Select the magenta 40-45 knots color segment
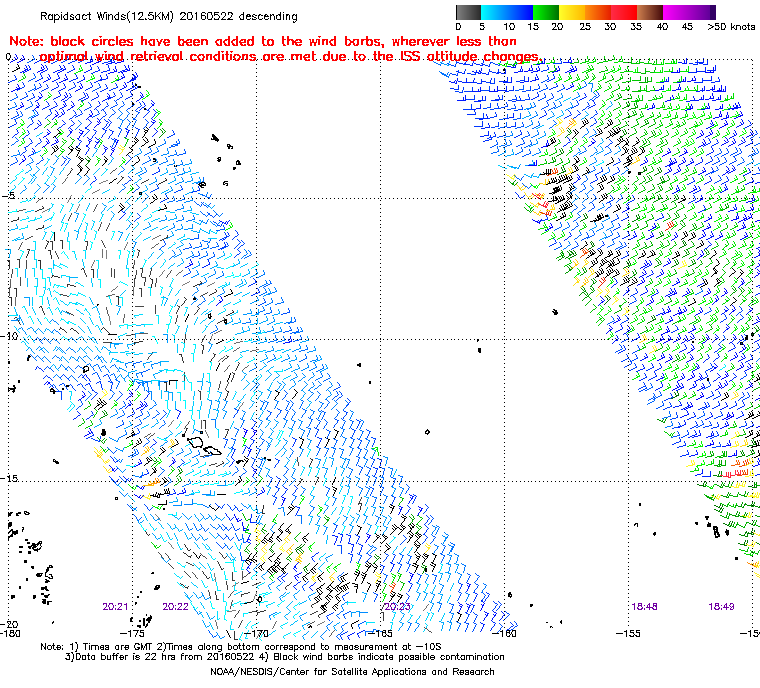The image size is (760, 688). coord(676,12)
